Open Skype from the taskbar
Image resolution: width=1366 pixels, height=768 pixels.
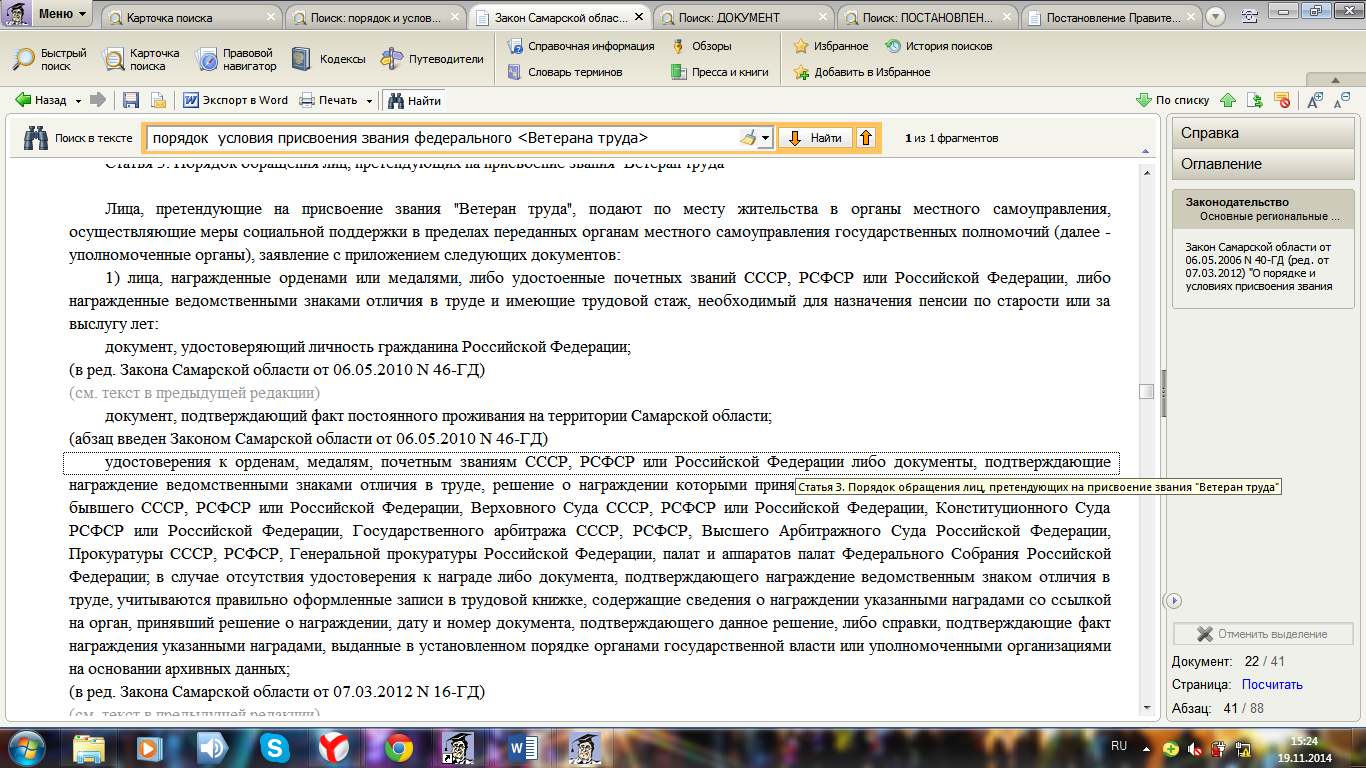click(x=273, y=748)
